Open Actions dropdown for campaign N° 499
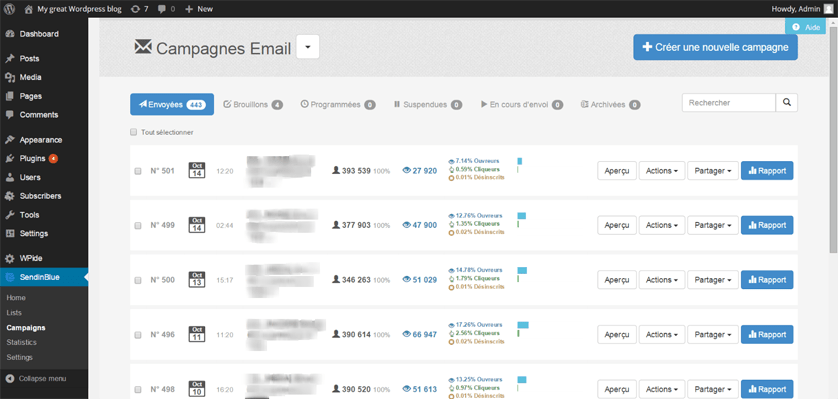This screenshot has height=399, width=838. [x=662, y=225]
